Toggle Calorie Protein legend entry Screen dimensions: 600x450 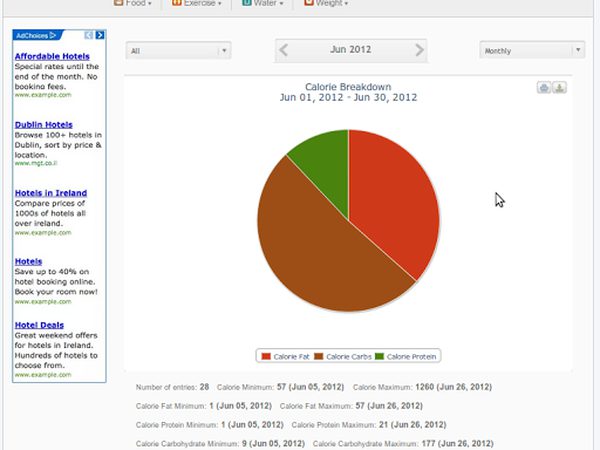pos(406,357)
